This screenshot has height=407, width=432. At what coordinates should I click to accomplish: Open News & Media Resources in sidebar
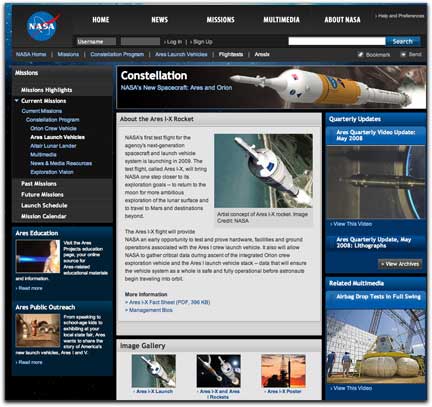pyautogui.click(x=61, y=163)
